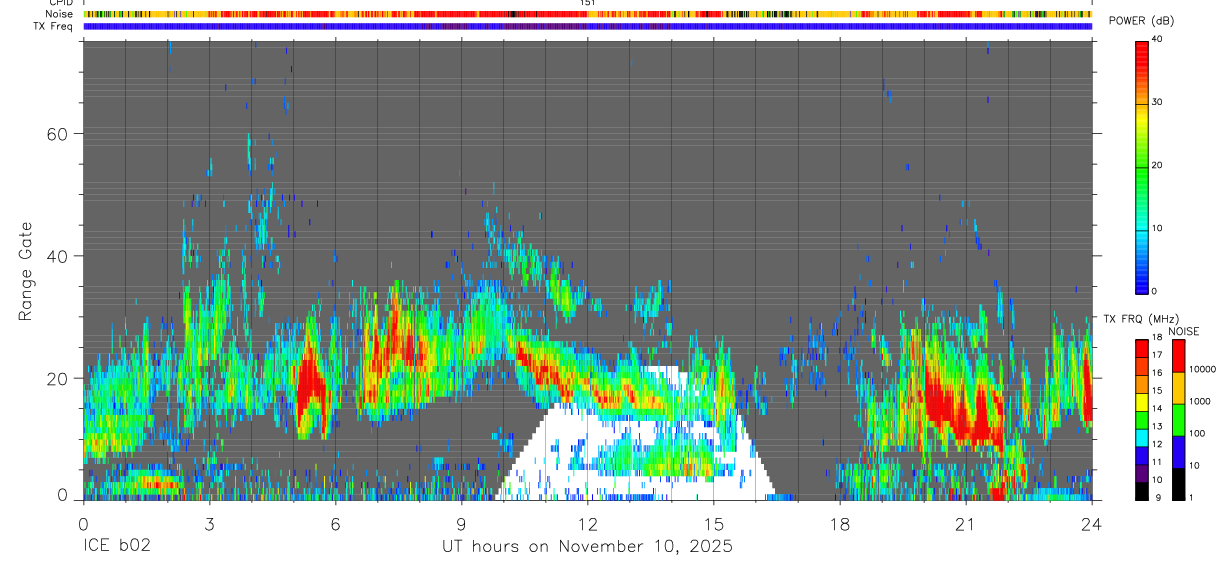Click the 12 tick on the UT hours axis
The width and height of the screenshot is (1228, 567).
[x=587, y=523]
